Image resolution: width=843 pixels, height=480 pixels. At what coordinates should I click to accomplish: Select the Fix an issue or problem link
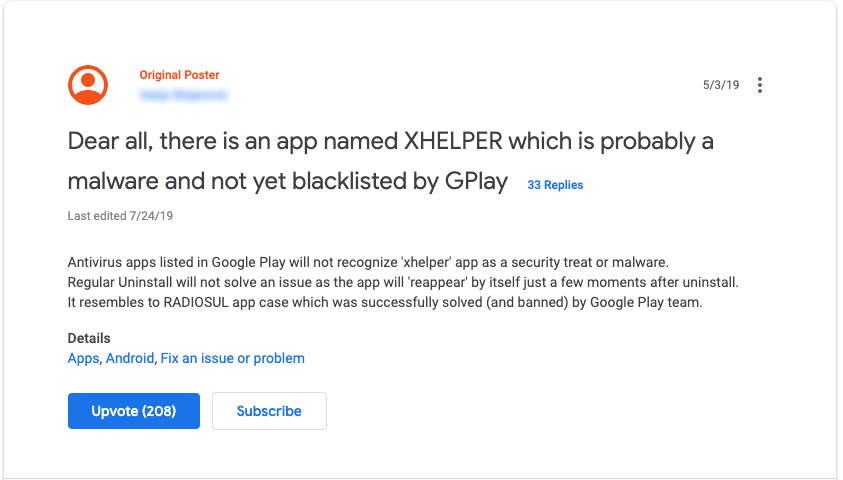pyautogui.click(x=233, y=358)
